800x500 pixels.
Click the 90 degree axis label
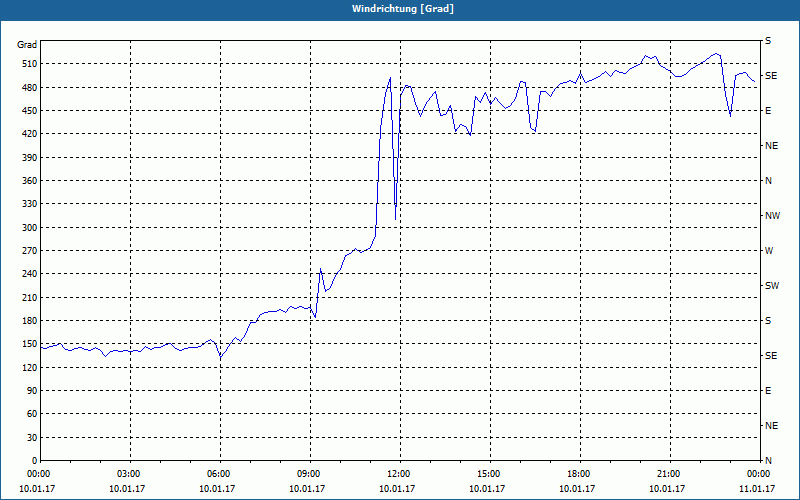pyautogui.click(x=32, y=391)
